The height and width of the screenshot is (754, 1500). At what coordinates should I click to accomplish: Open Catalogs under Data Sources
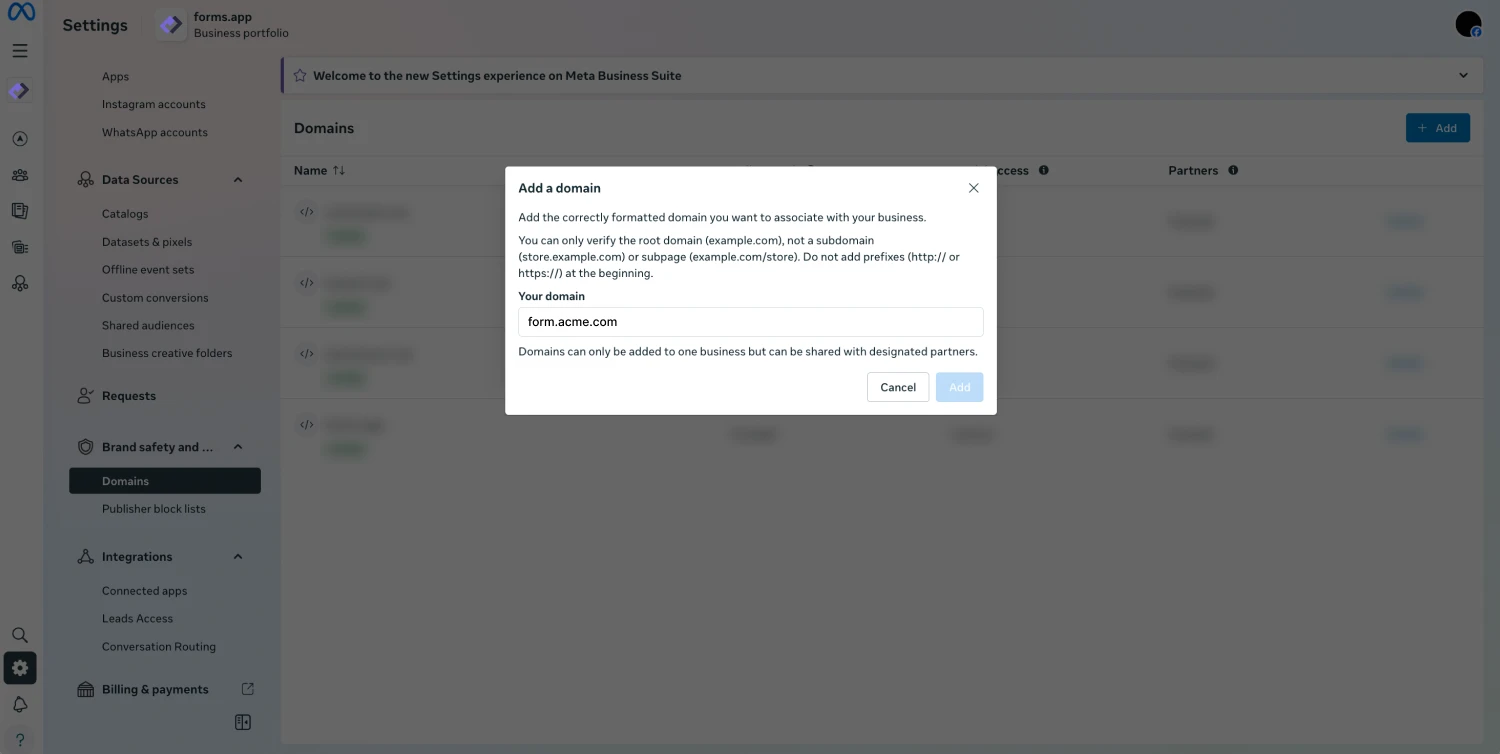click(x=125, y=213)
